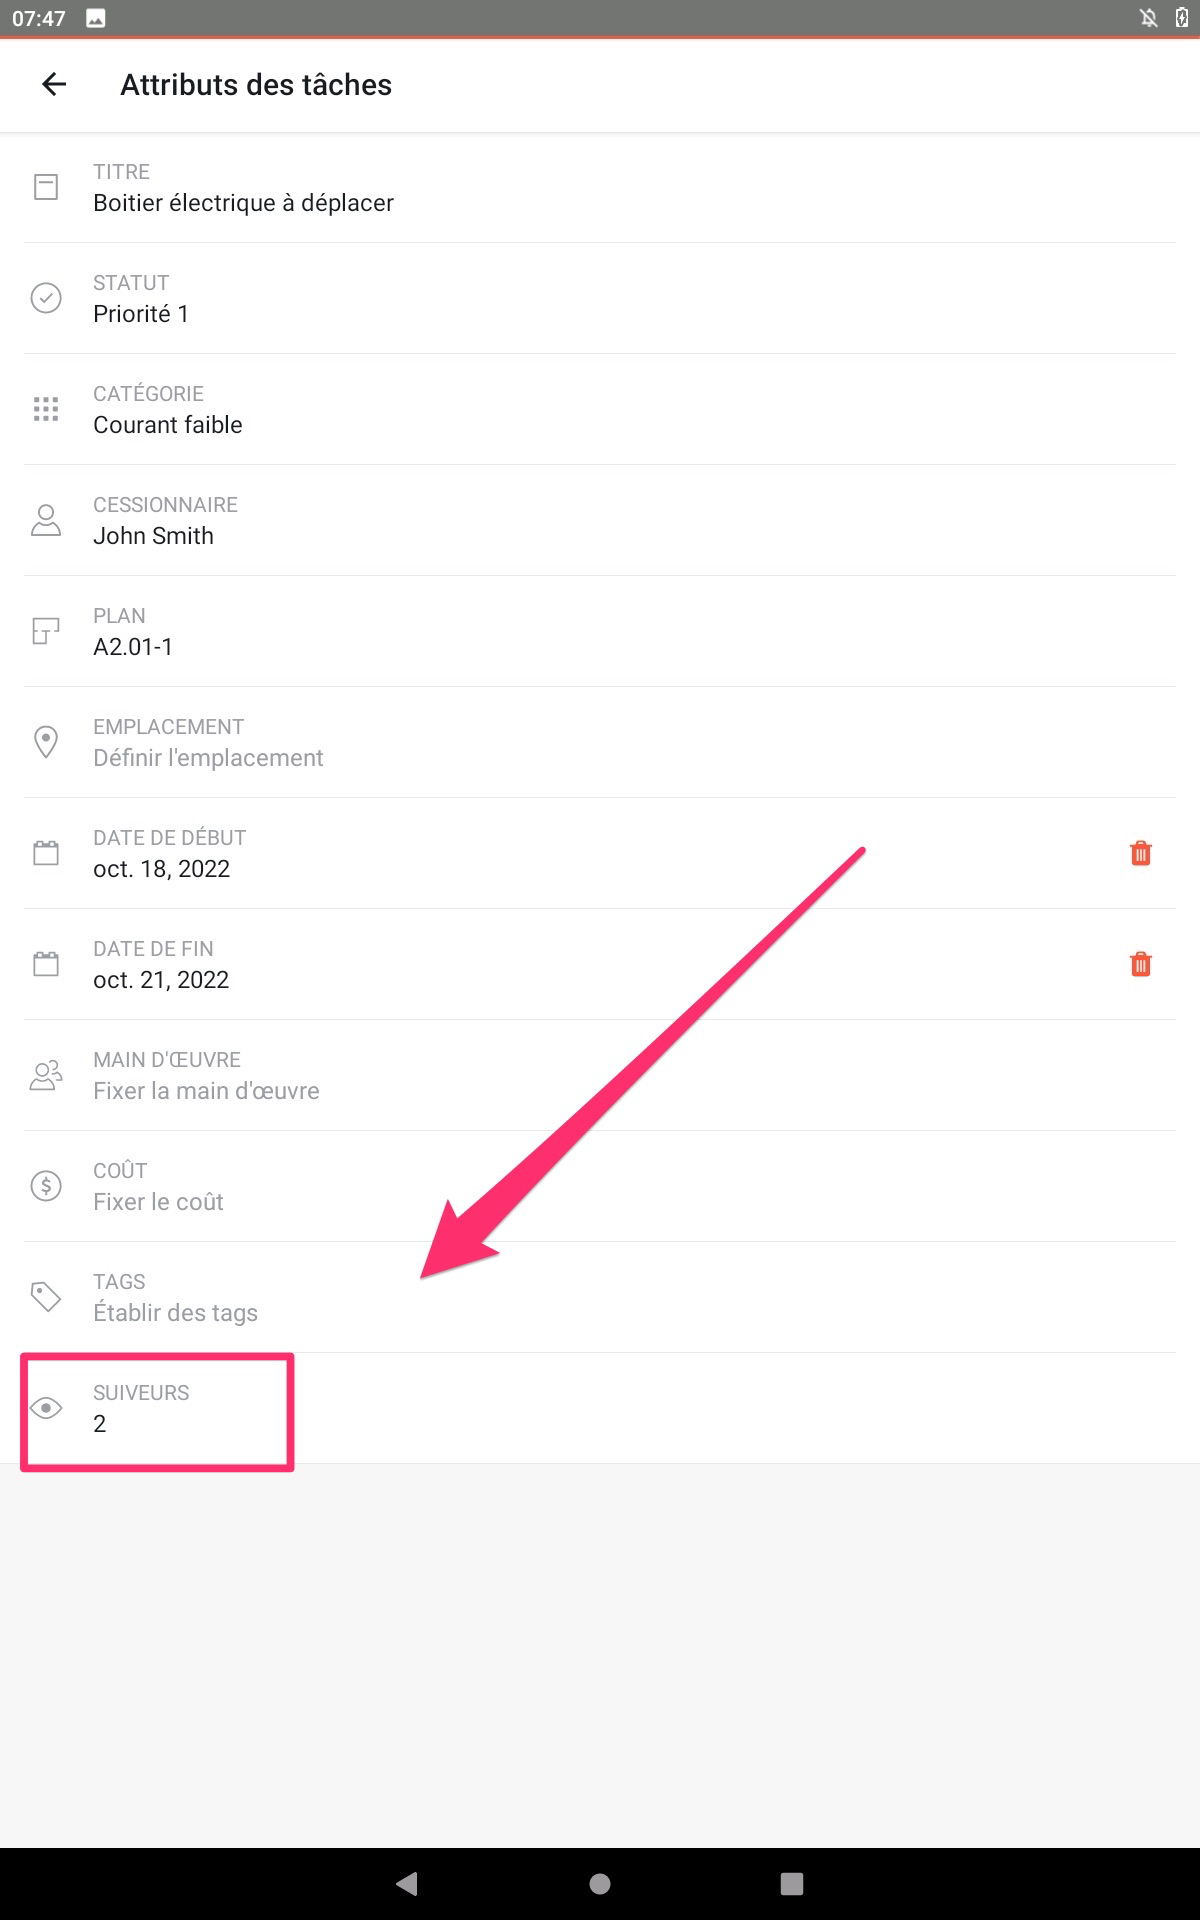Viewport: 1200px width, 1920px height.
Task: Tap the location pin icon
Action: pos(46,742)
